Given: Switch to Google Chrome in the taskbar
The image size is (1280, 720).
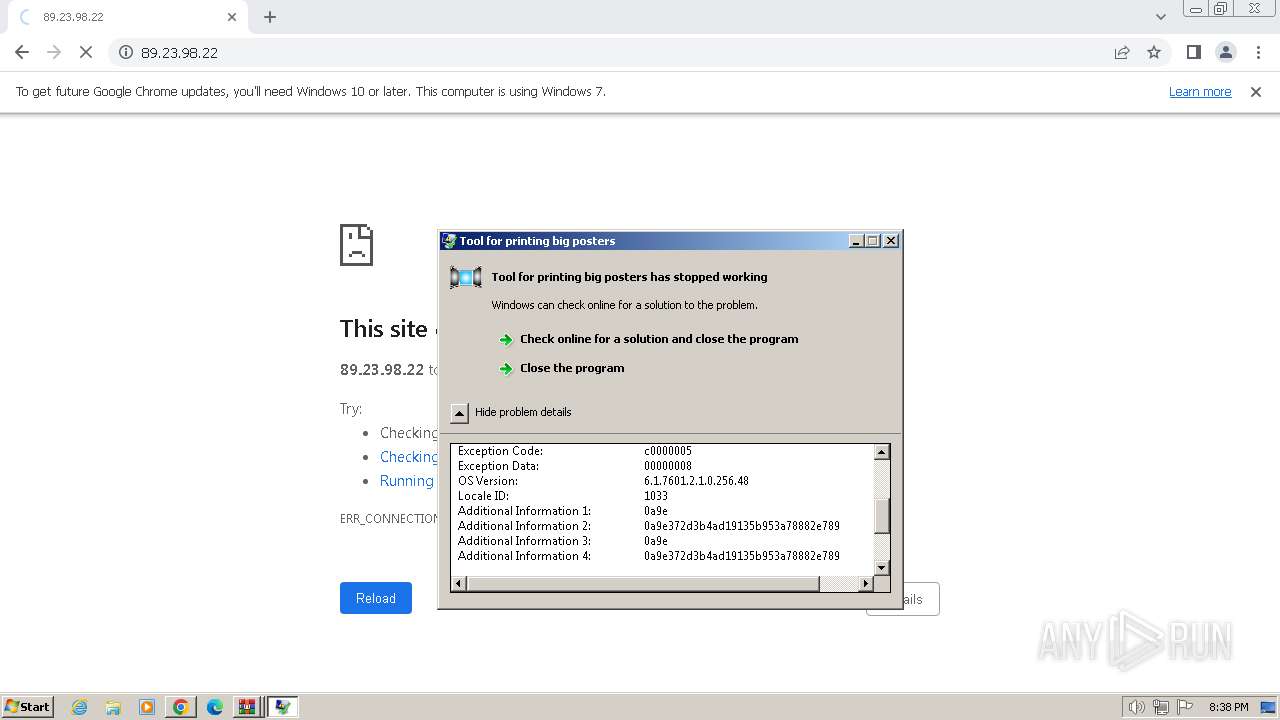Looking at the screenshot, I should [x=181, y=707].
